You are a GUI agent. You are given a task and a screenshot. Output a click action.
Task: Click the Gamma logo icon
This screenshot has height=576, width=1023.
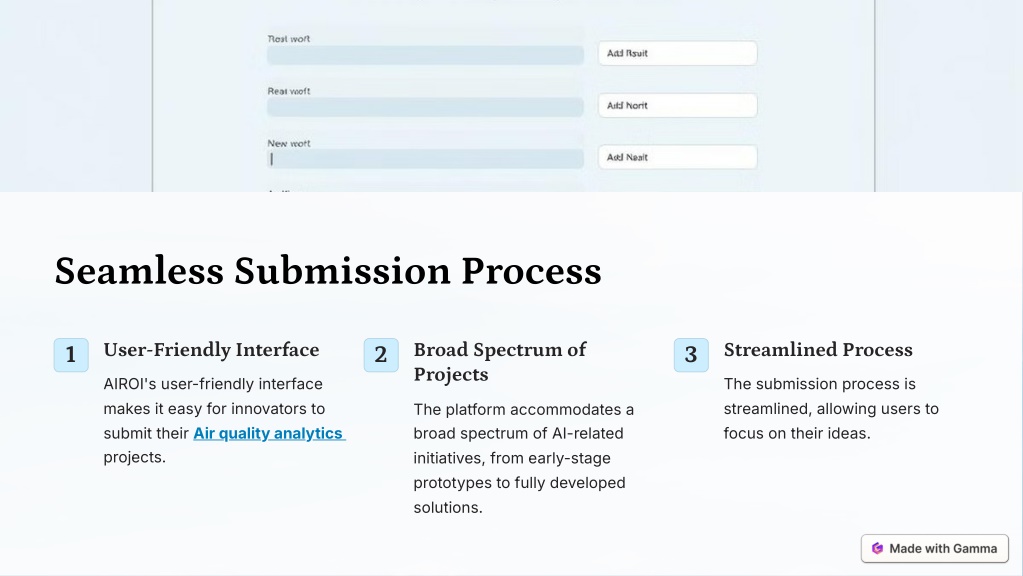[x=878, y=549]
